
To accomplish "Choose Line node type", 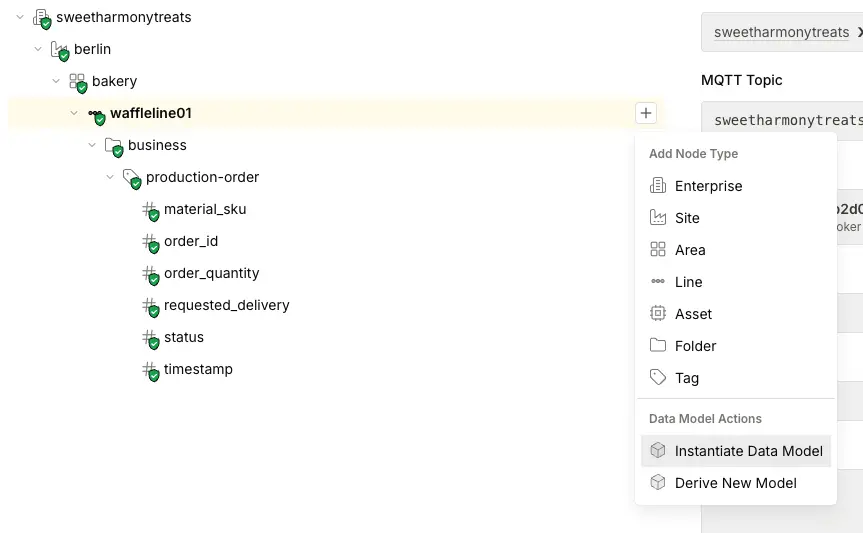I will pyautogui.click(x=736, y=282).
